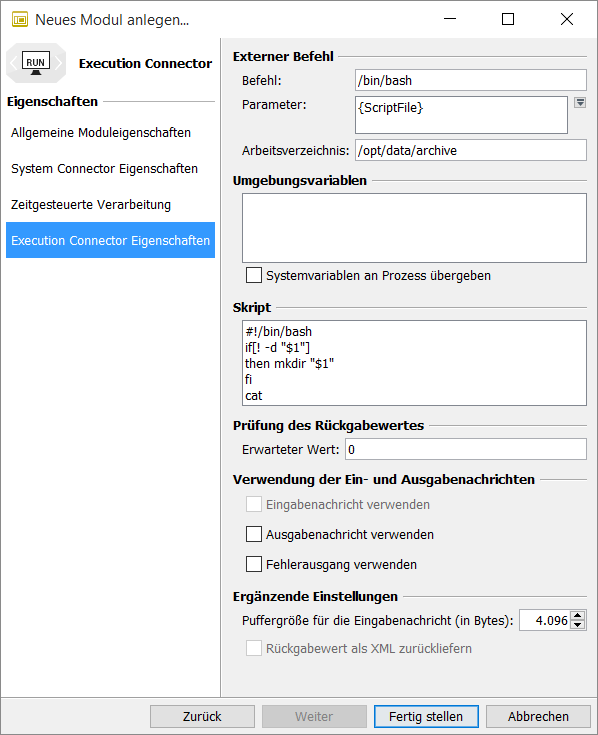This screenshot has width=598, height=735.
Task: Close the Neues Modul anlegen dialog
Action: click(x=567, y=19)
